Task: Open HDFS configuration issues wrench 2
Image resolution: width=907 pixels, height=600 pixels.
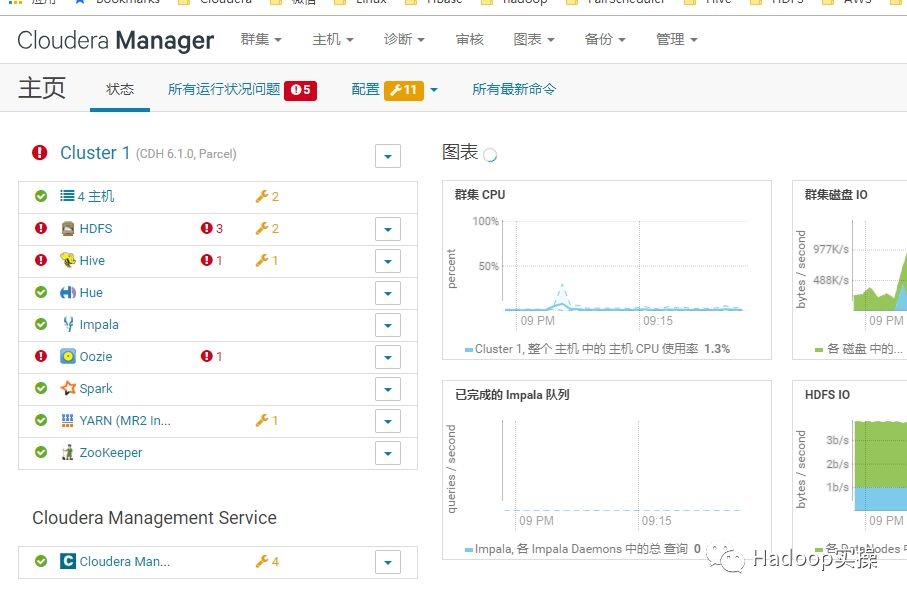Action: [x=267, y=229]
